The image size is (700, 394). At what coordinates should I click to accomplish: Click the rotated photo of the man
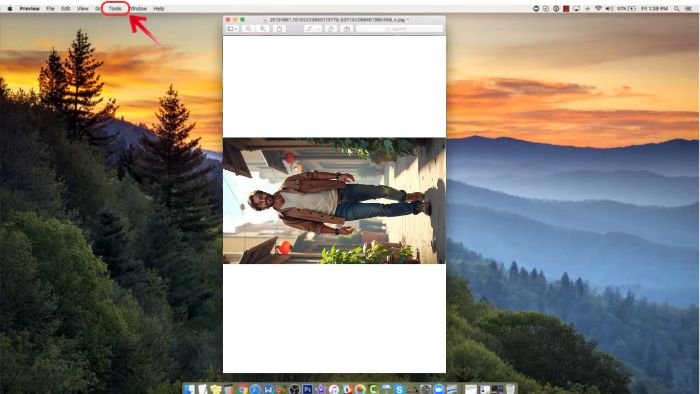click(x=334, y=201)
